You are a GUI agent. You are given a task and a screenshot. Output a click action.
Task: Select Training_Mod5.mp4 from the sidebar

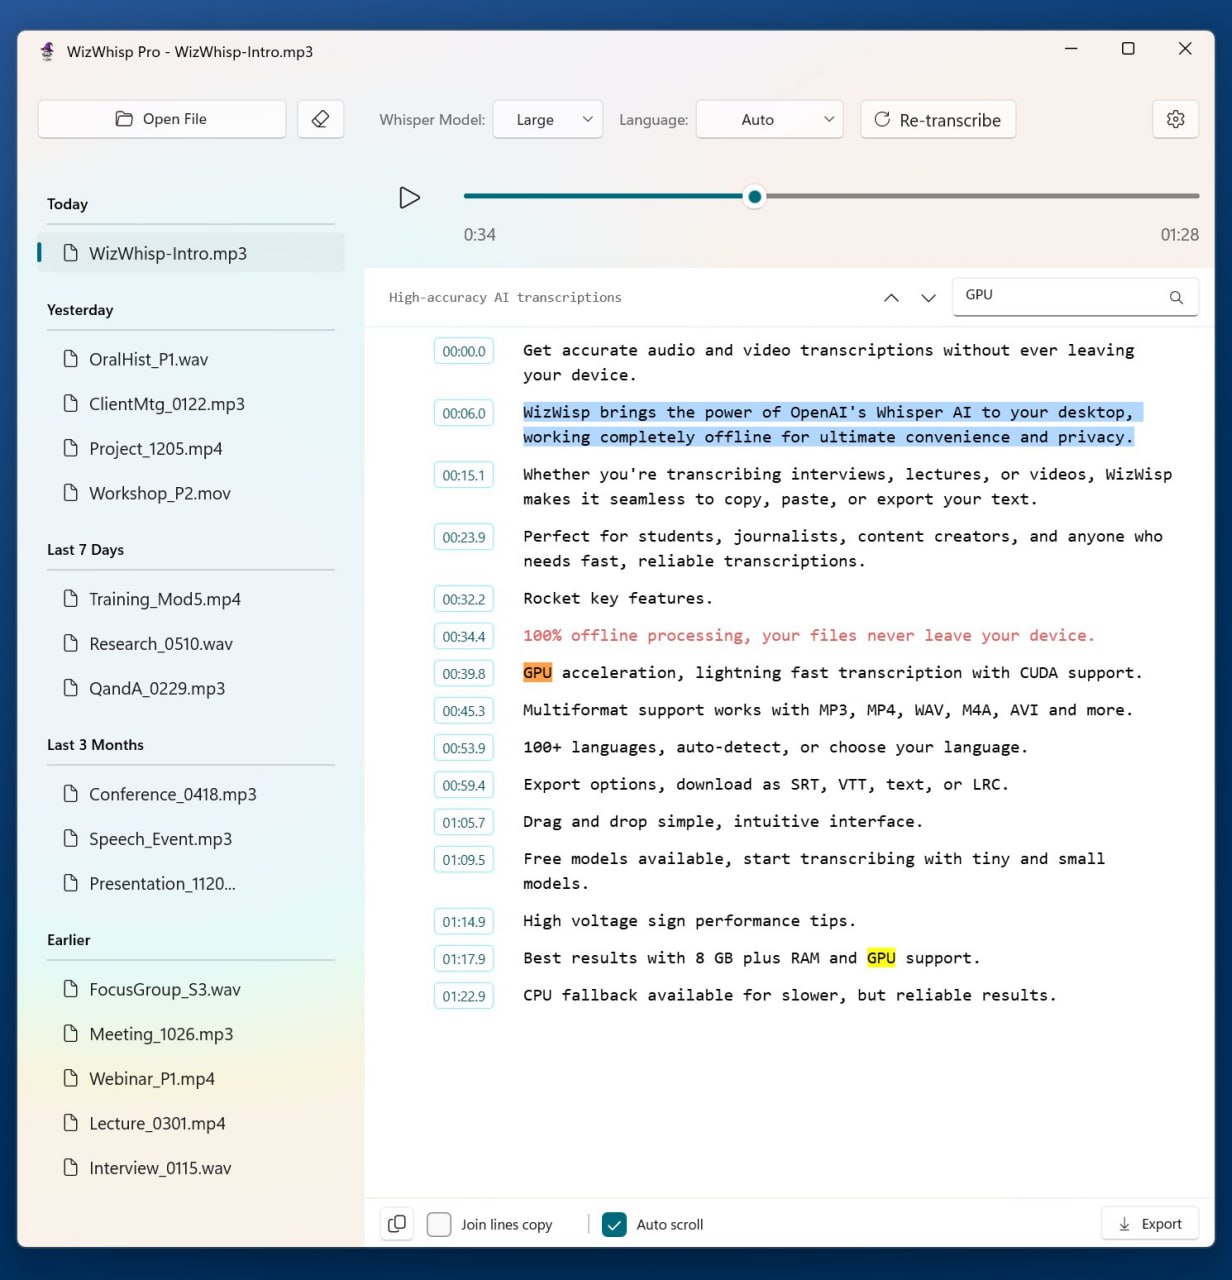click(x=165, y=598)
